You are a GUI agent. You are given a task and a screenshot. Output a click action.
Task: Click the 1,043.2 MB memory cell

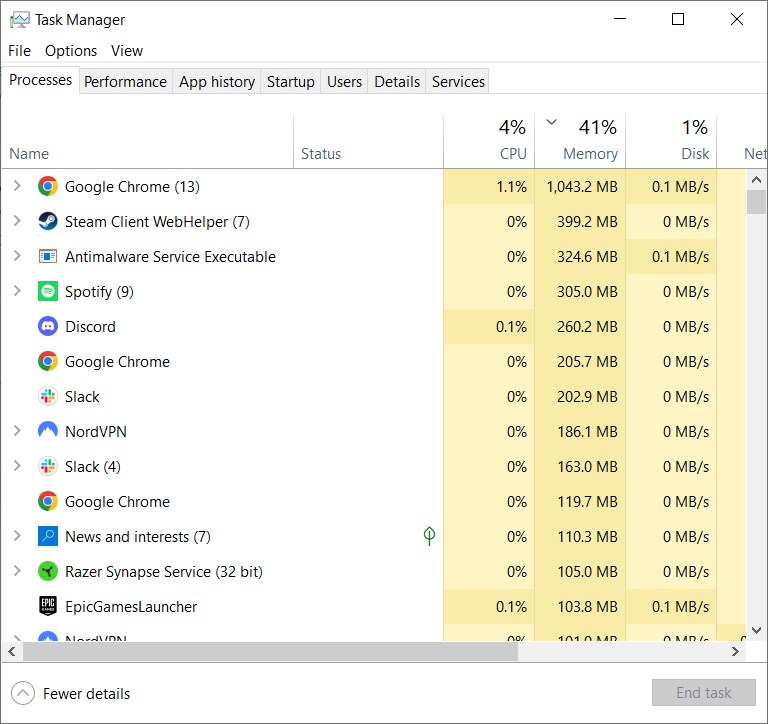coord(580,187)
